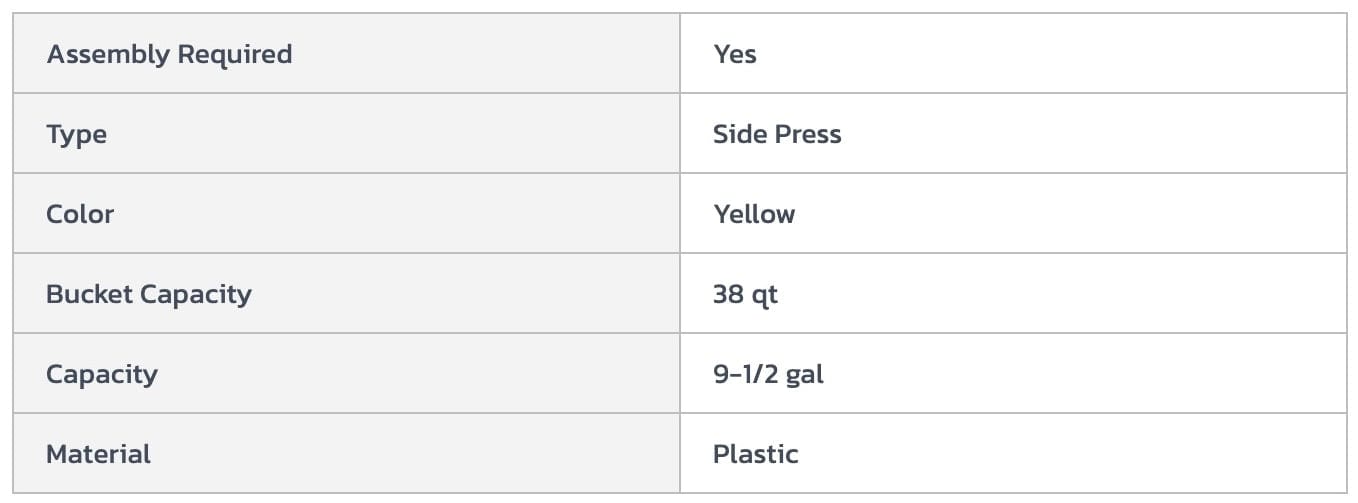This screenshot has width=1358, height=503.
Task: Click the word Required in first row
Action: click(234, 54)
